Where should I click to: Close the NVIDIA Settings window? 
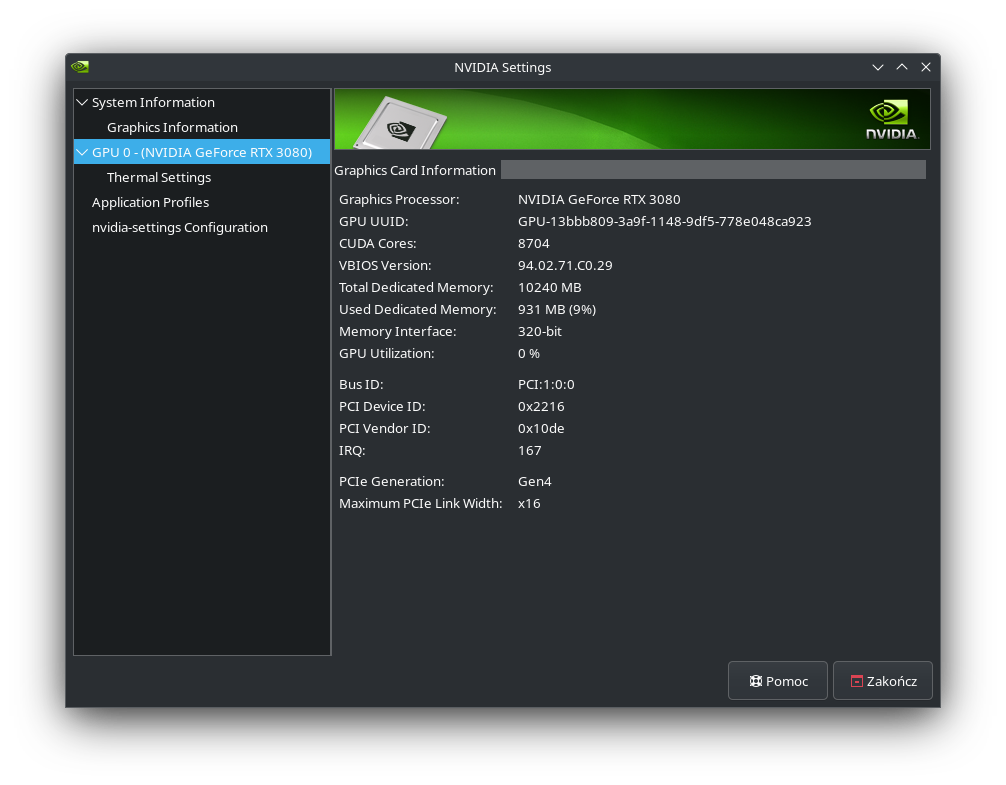926,67
